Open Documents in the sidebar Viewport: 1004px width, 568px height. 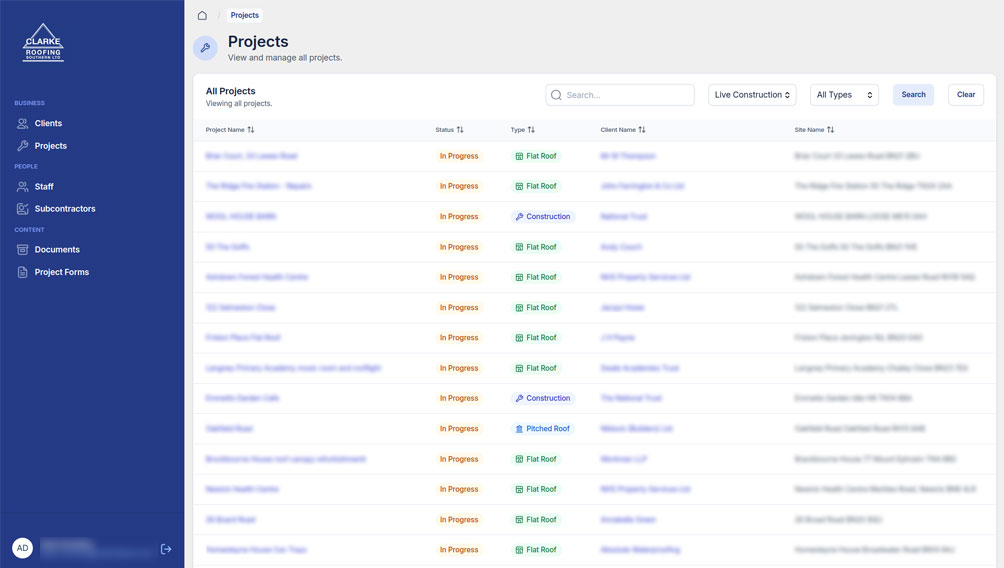point(57,250)
